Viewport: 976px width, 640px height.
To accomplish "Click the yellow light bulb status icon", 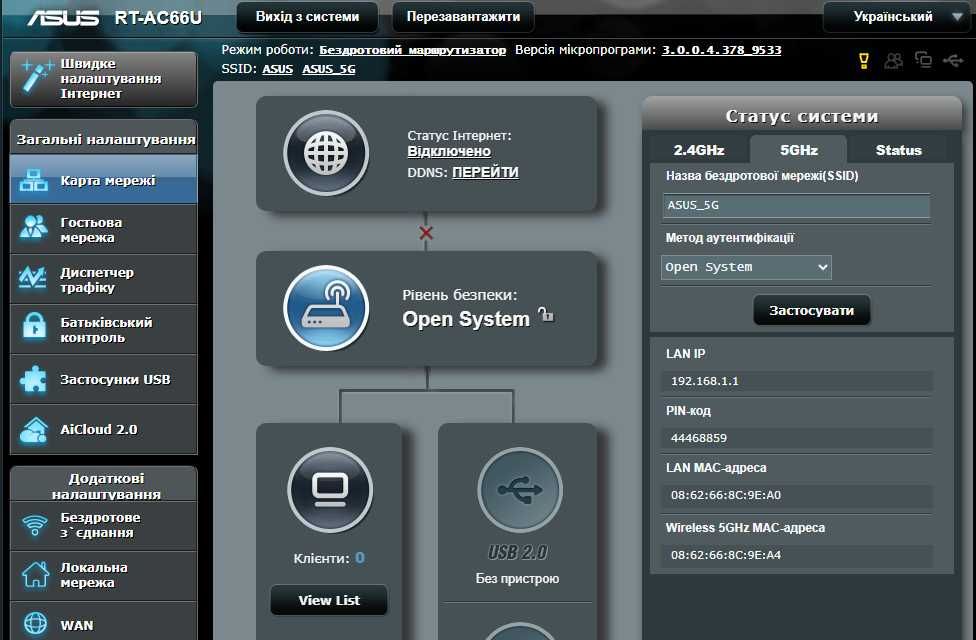I will [x=864, y=60].
